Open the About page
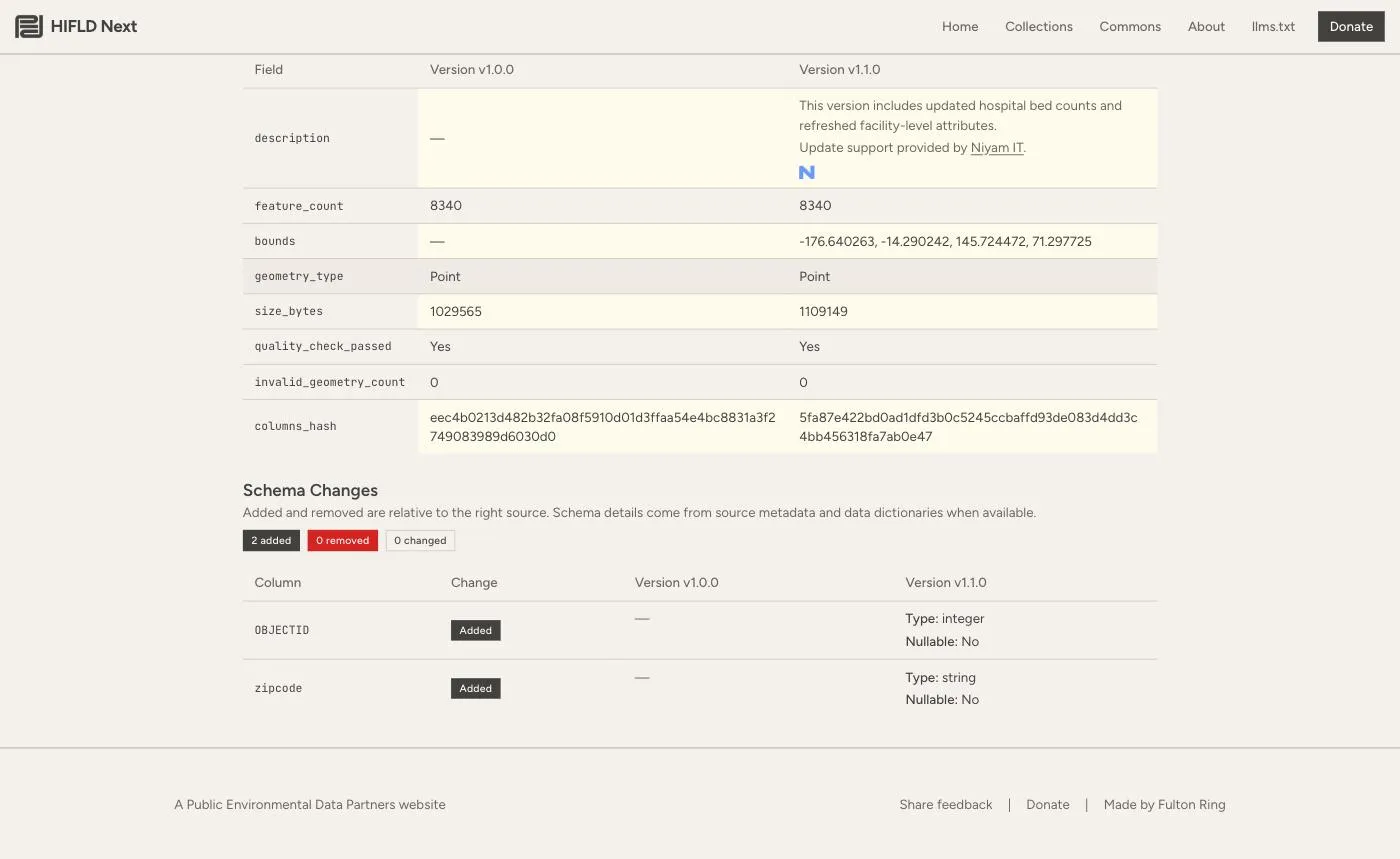Viewport: 1400px width, 859px height. point(1206,27)
